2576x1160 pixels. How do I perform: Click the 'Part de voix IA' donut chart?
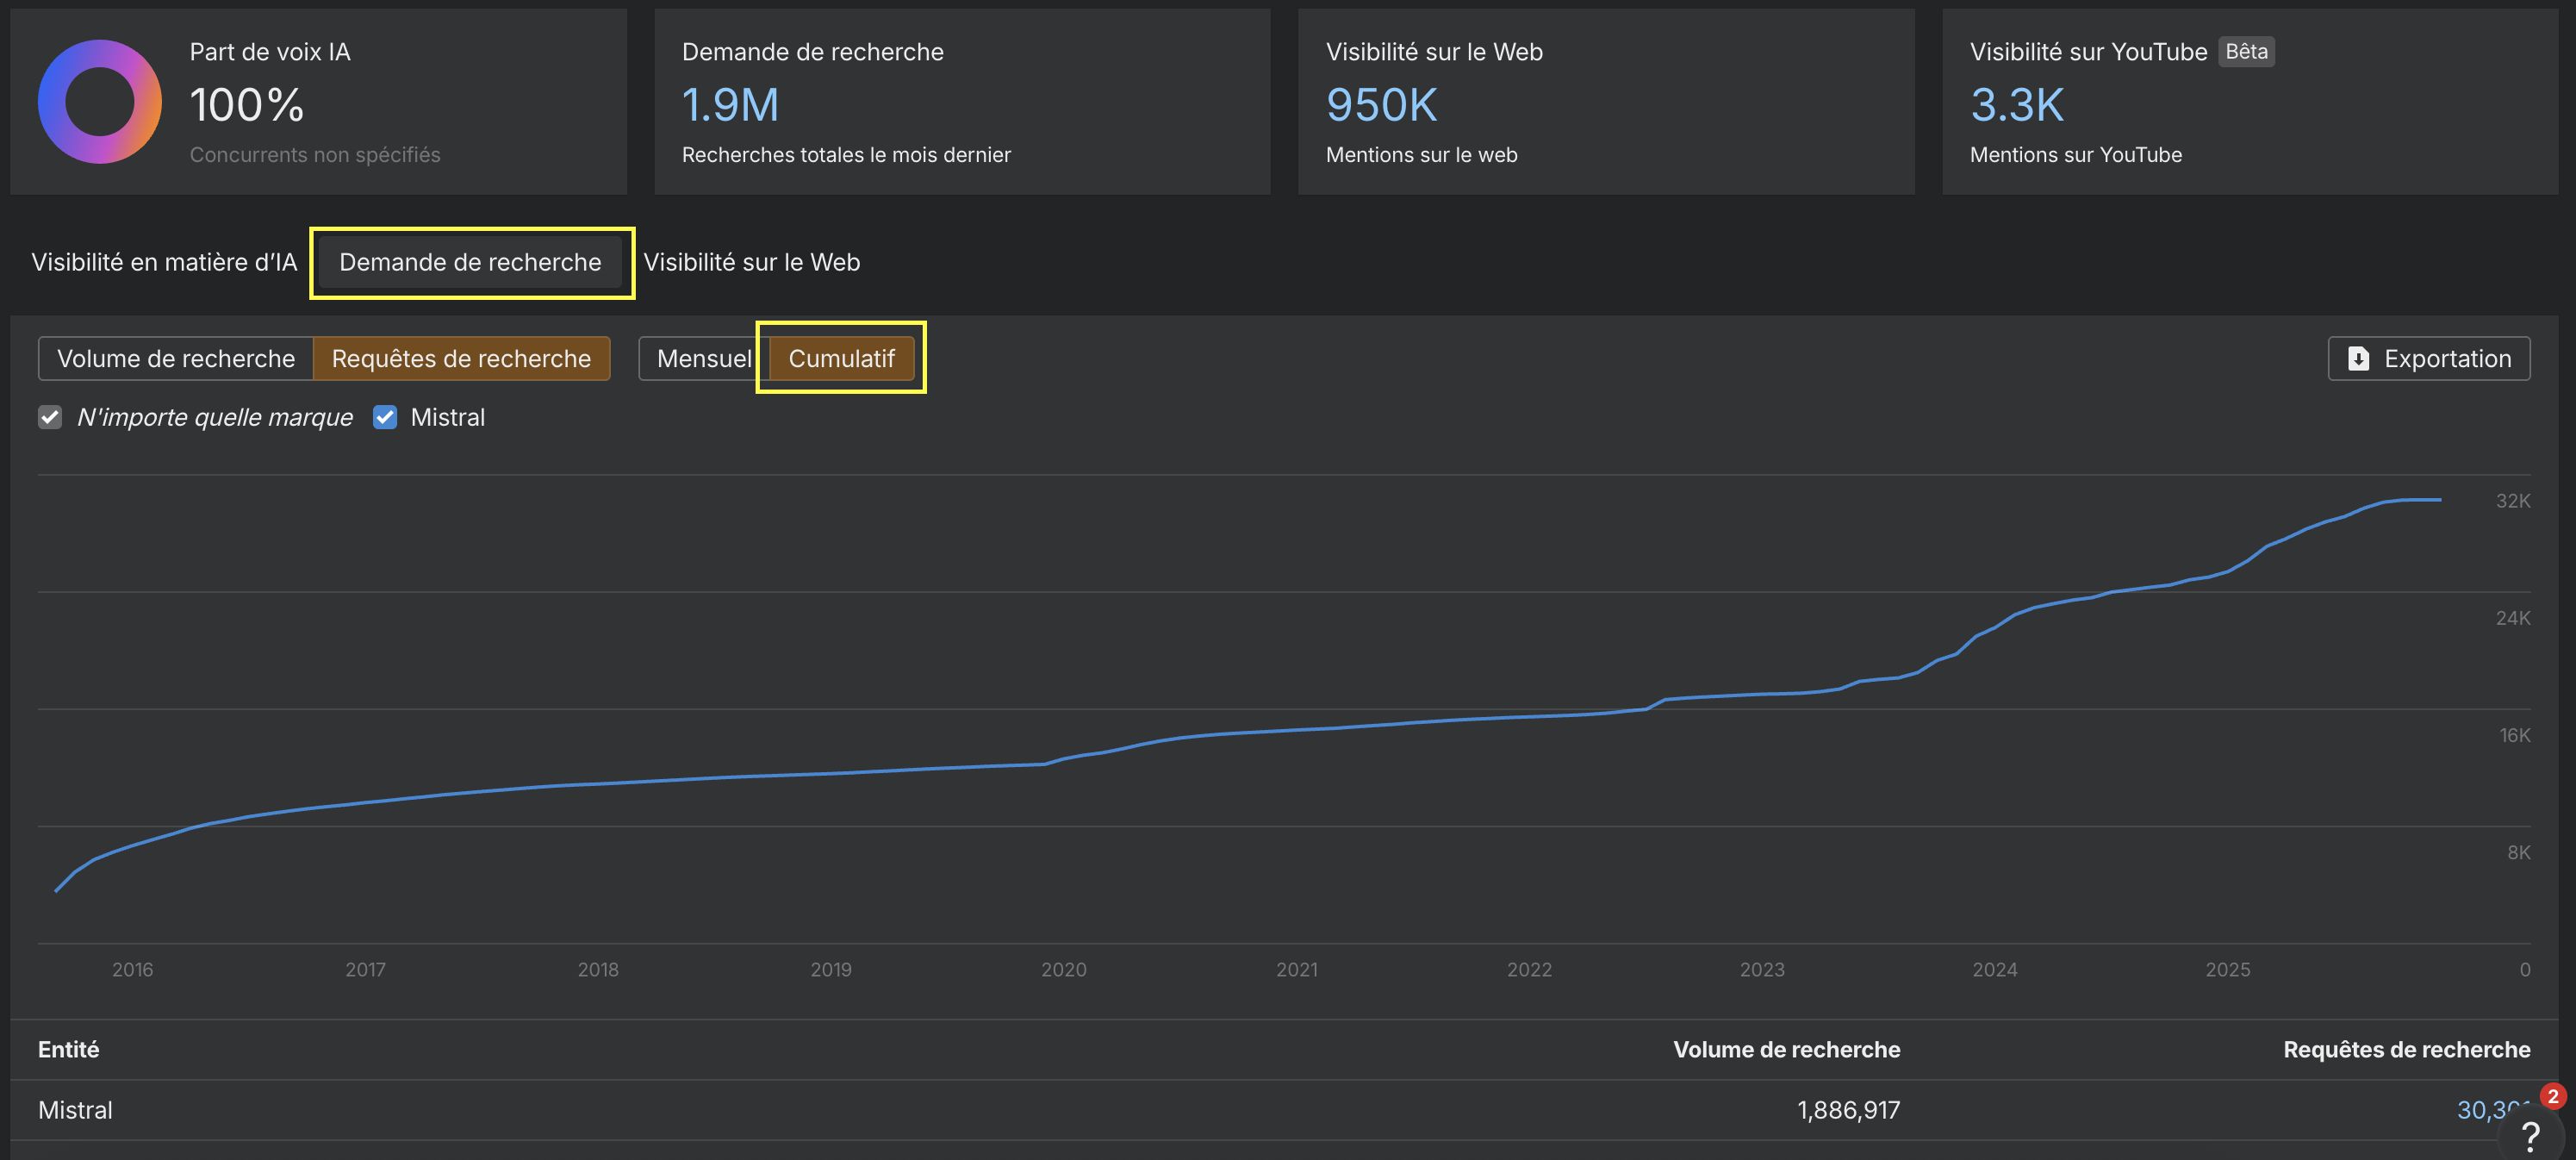(x=99, y=101)
